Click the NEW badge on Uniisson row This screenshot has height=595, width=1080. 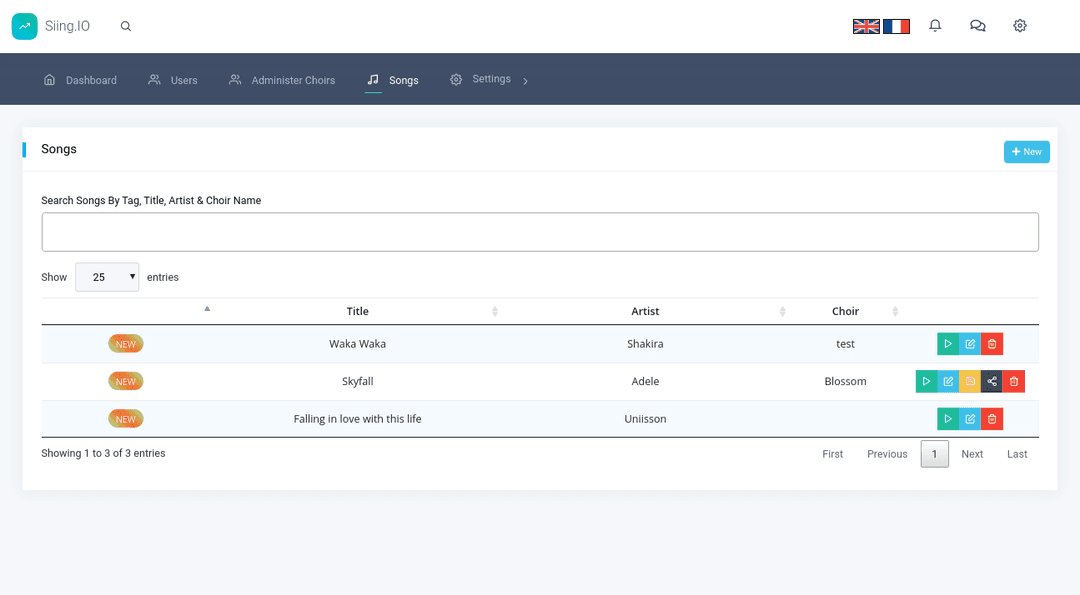pyautogui.click(x=125, y=419)
